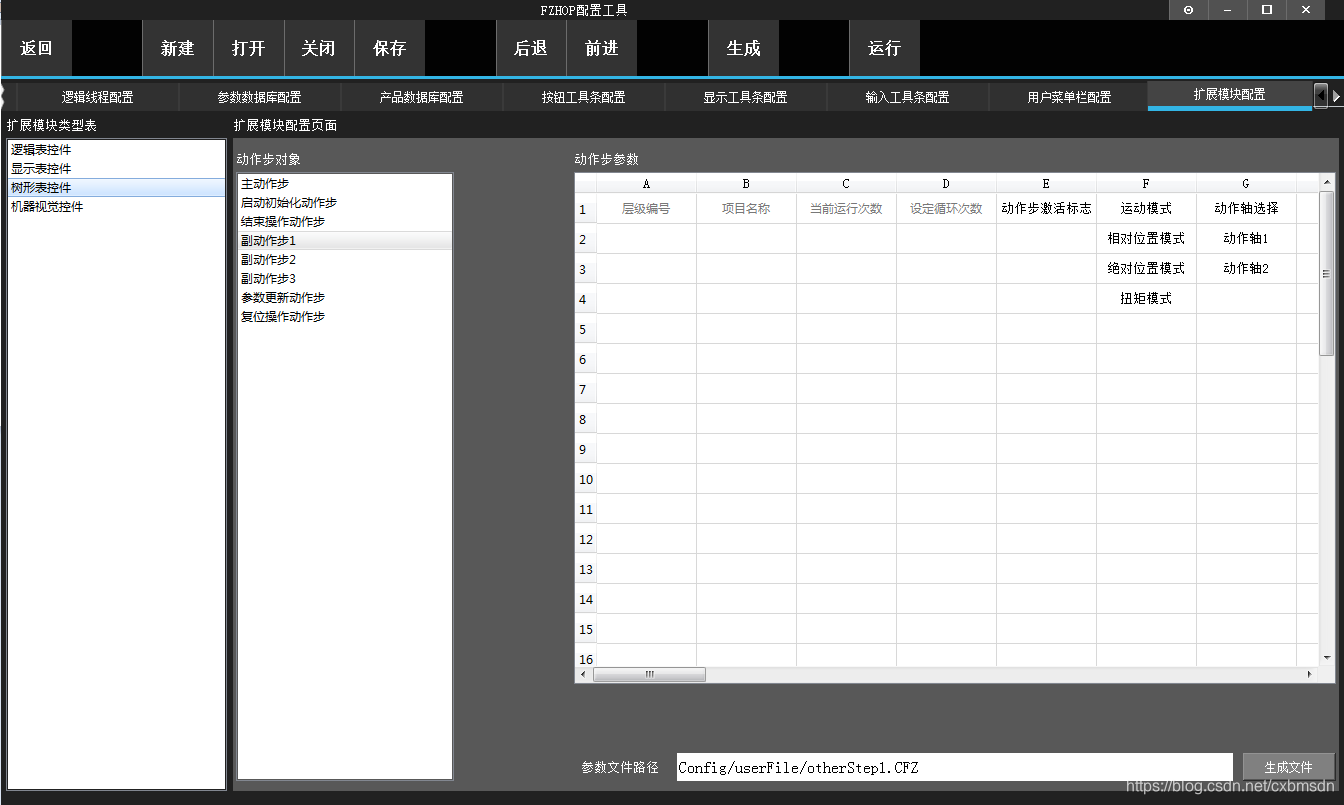Click the 动作轴选择 cell
This screenshot has width=1344, height=805.
[1246, 209]
